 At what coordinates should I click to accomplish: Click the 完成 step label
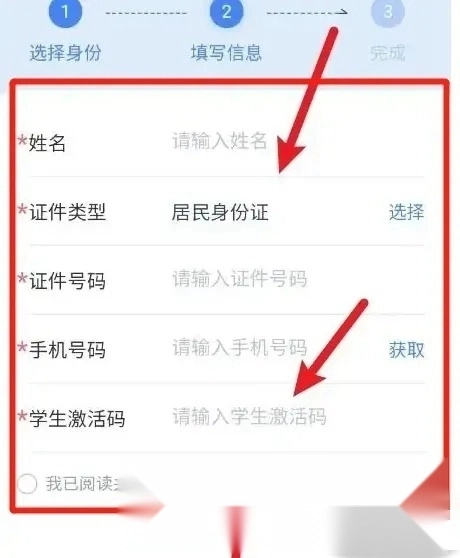tap(388, 53)
